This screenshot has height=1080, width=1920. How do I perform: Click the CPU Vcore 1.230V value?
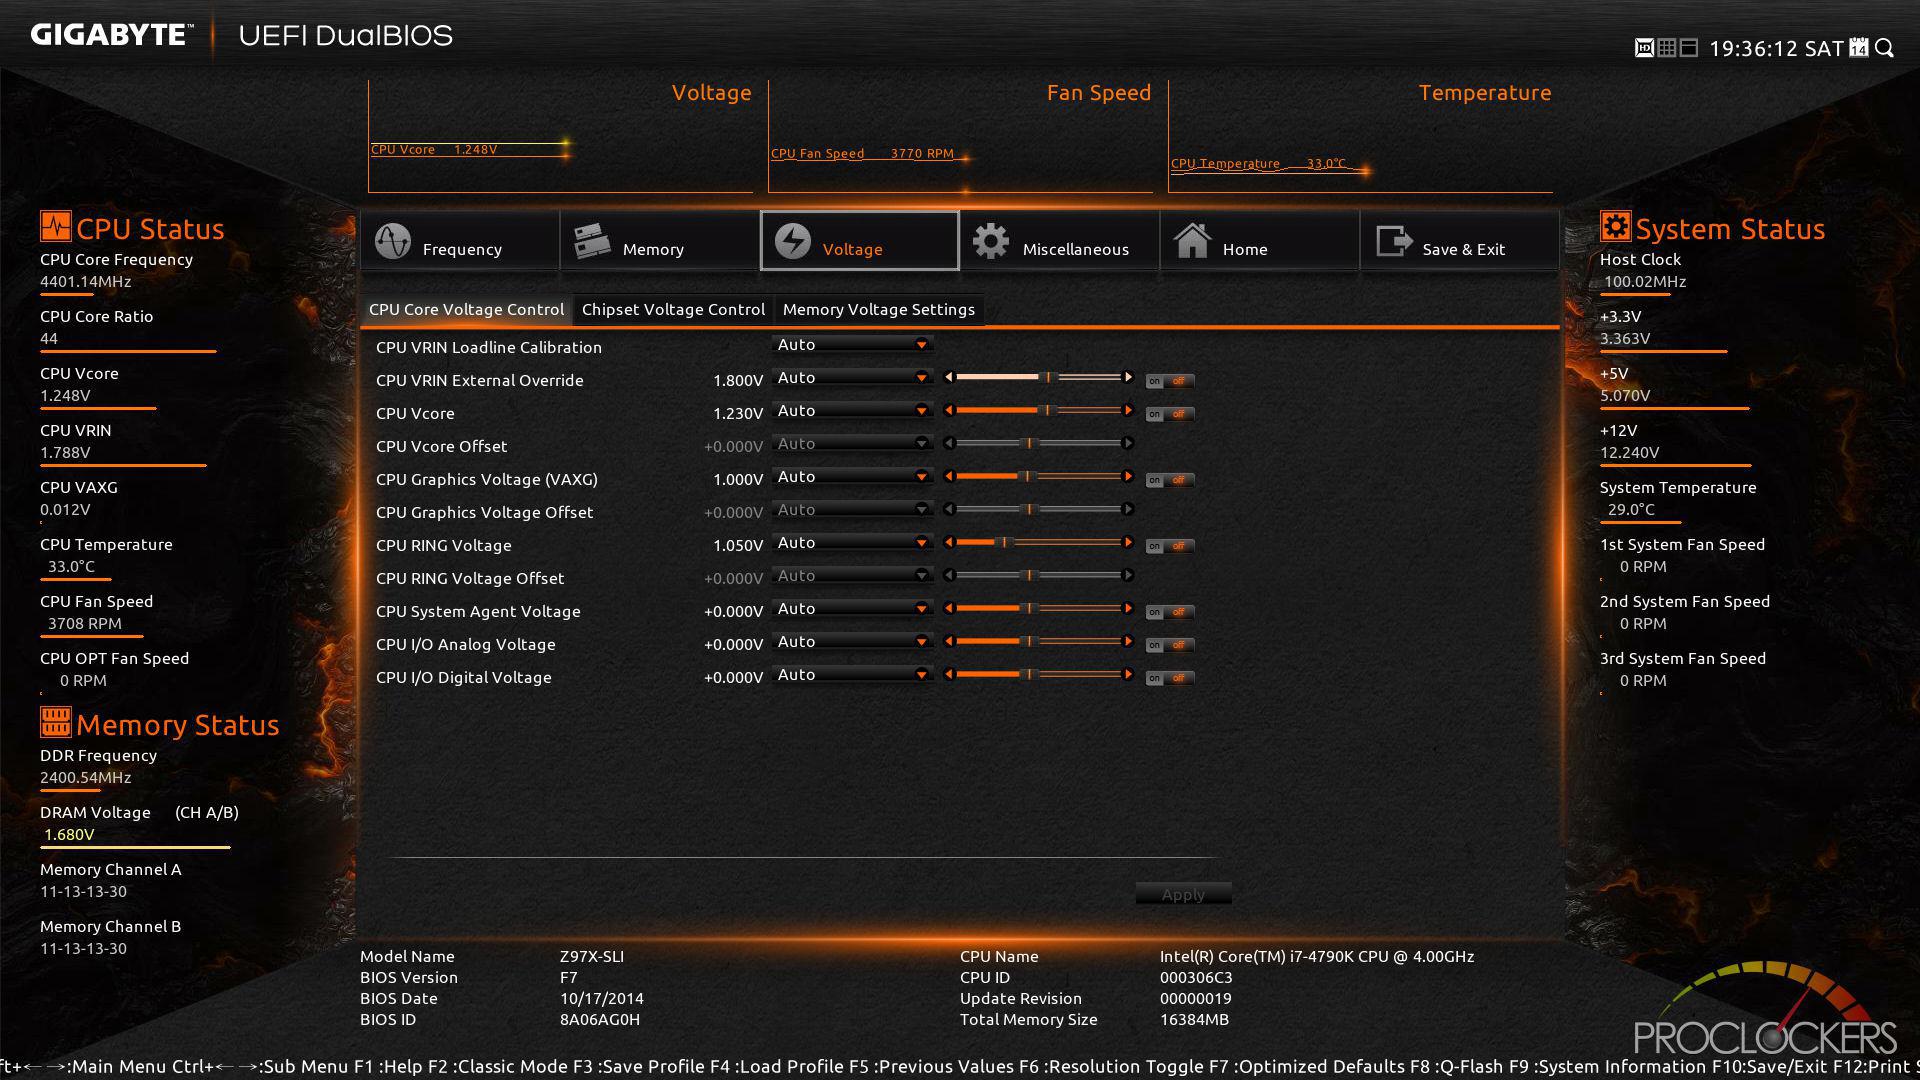[x=738, y=413]
